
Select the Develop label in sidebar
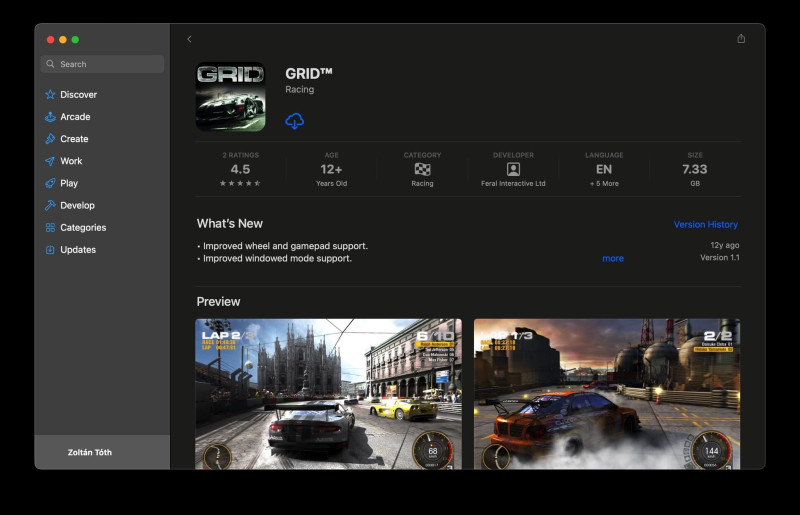pos(78,205)
